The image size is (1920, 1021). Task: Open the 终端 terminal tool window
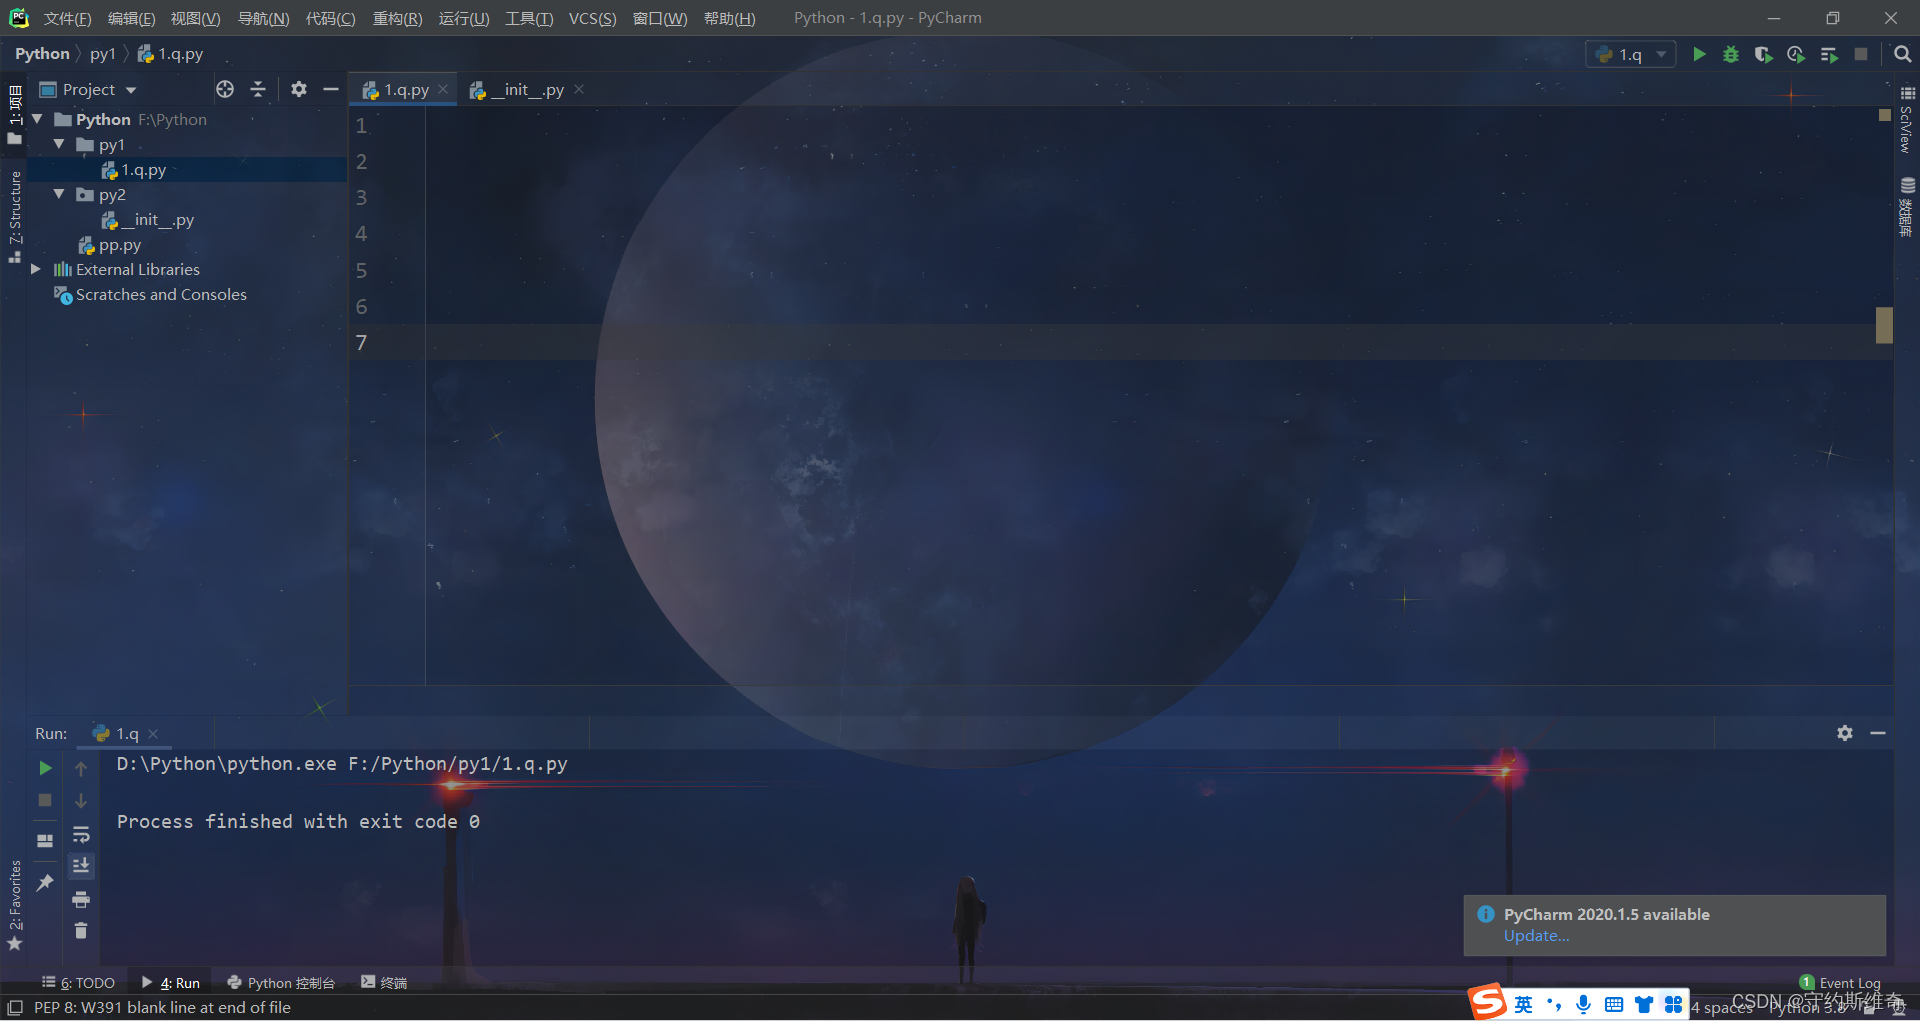384,983
